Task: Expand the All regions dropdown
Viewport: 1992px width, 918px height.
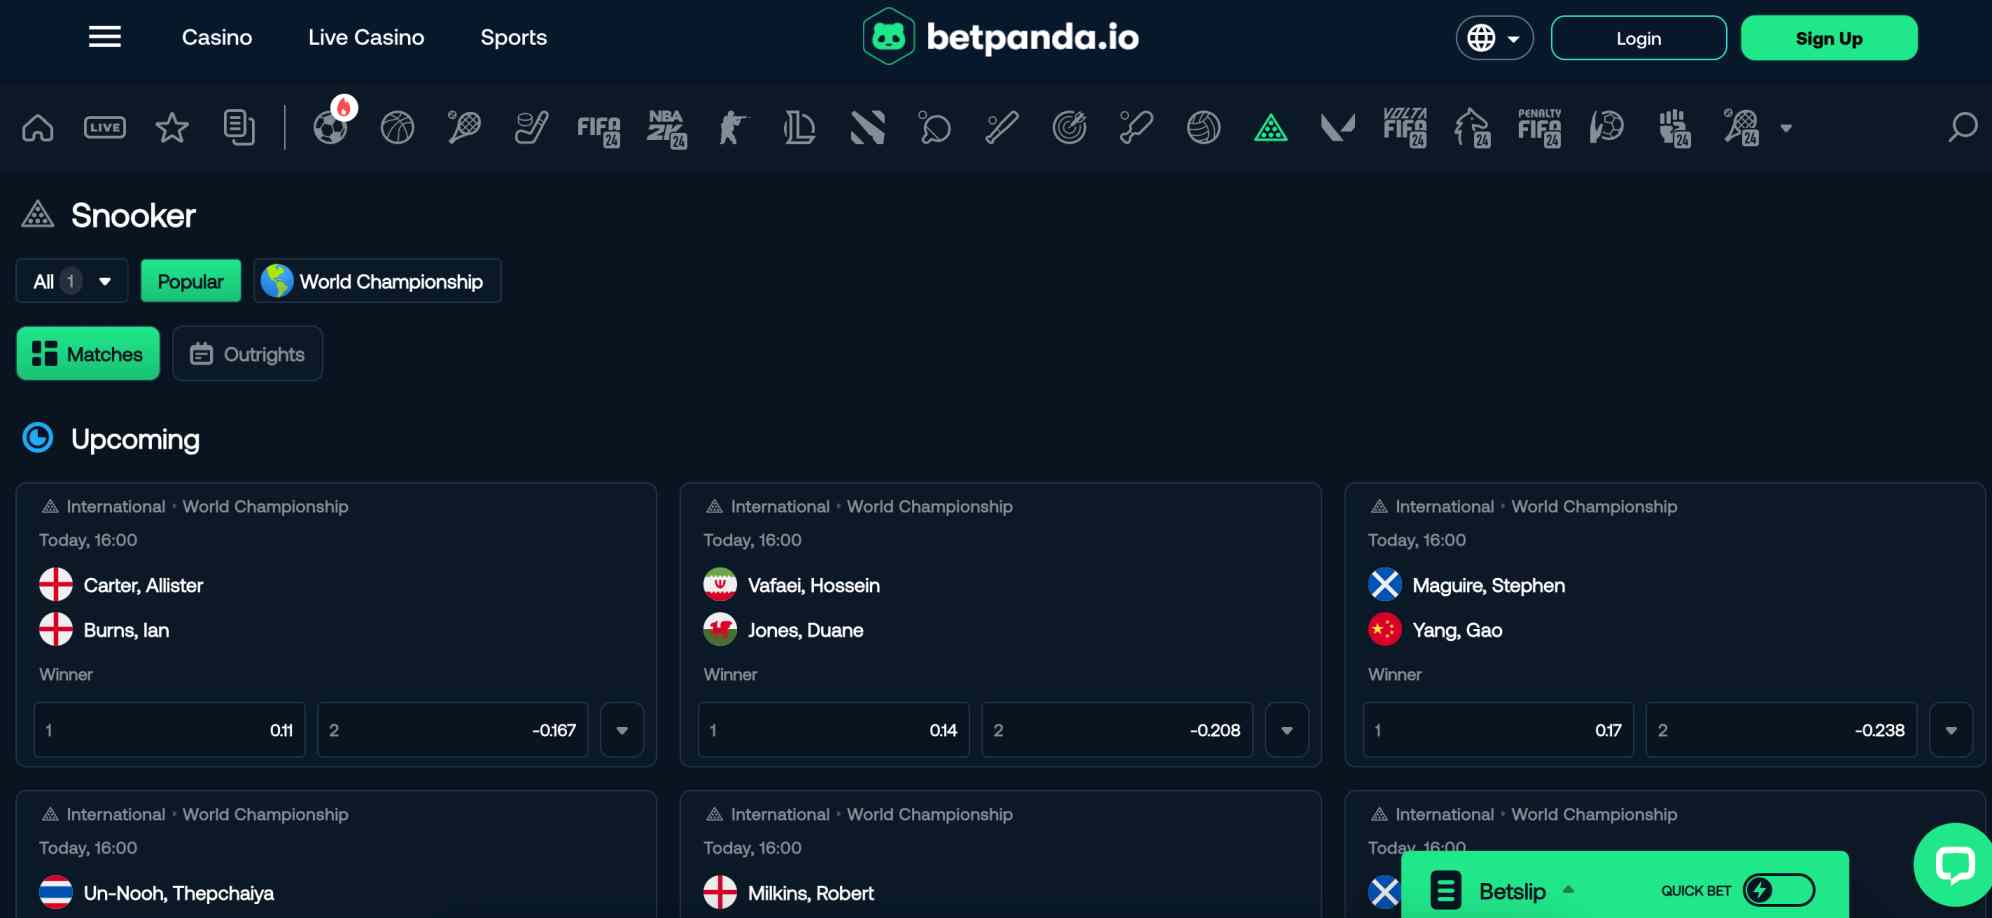Action: tap(72, 281)
